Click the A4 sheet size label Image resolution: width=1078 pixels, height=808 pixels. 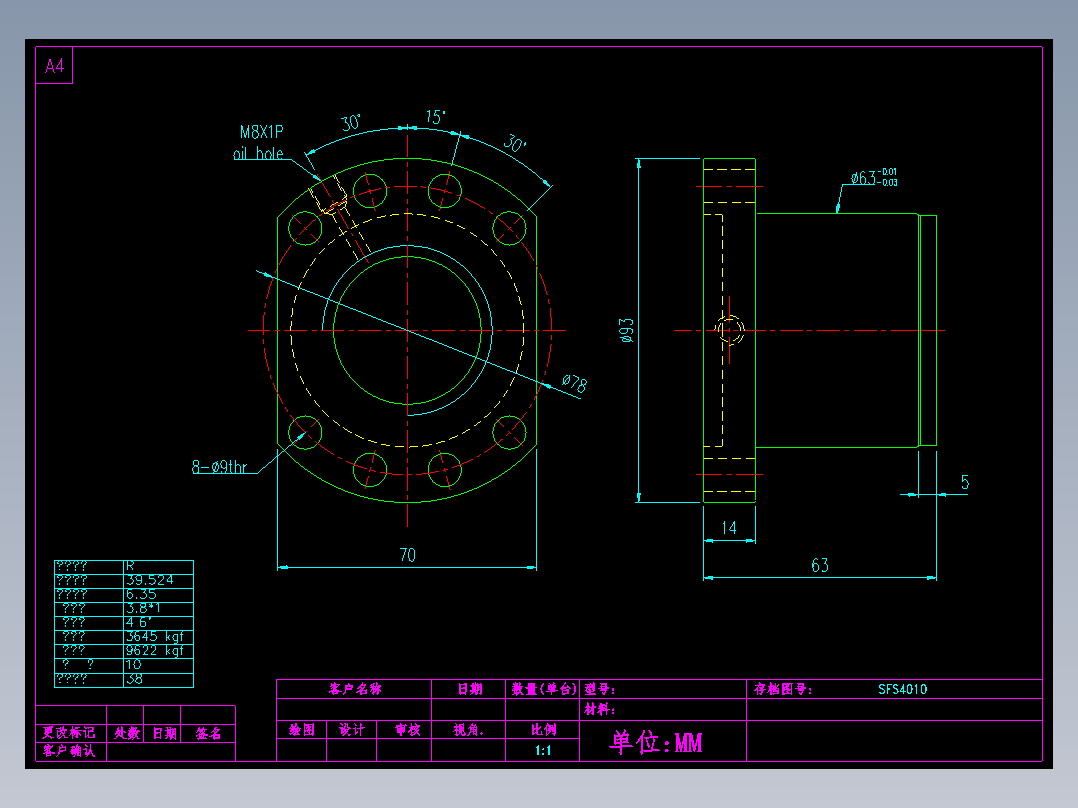pos(54,66)
